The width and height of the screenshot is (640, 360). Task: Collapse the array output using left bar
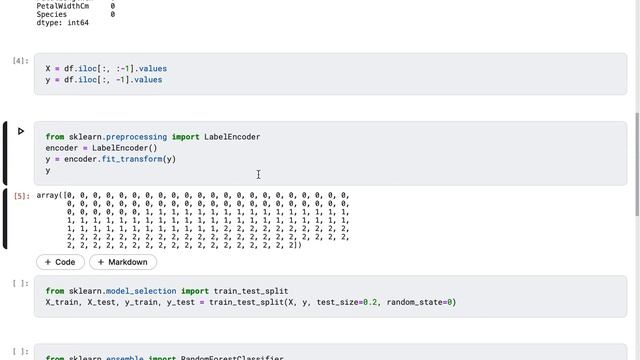pos(5,219)
